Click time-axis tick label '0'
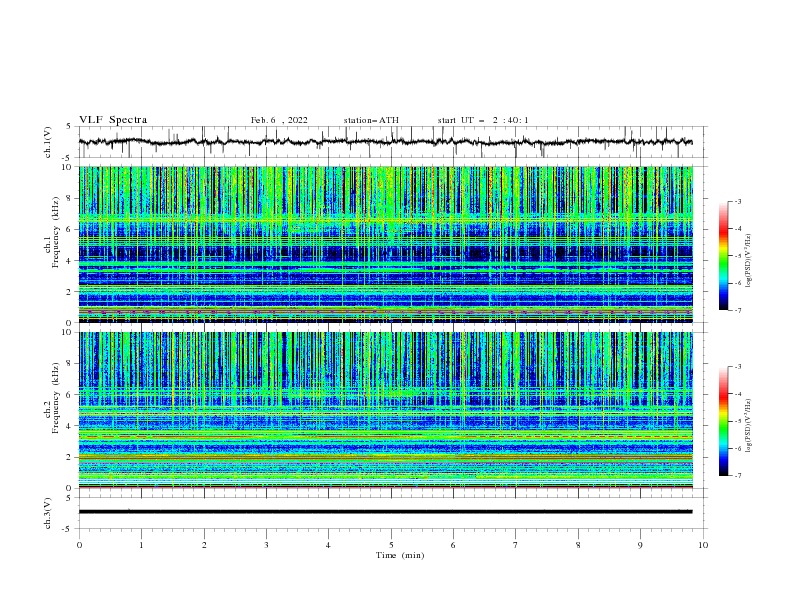792x612 pixels. coord(79,545)
